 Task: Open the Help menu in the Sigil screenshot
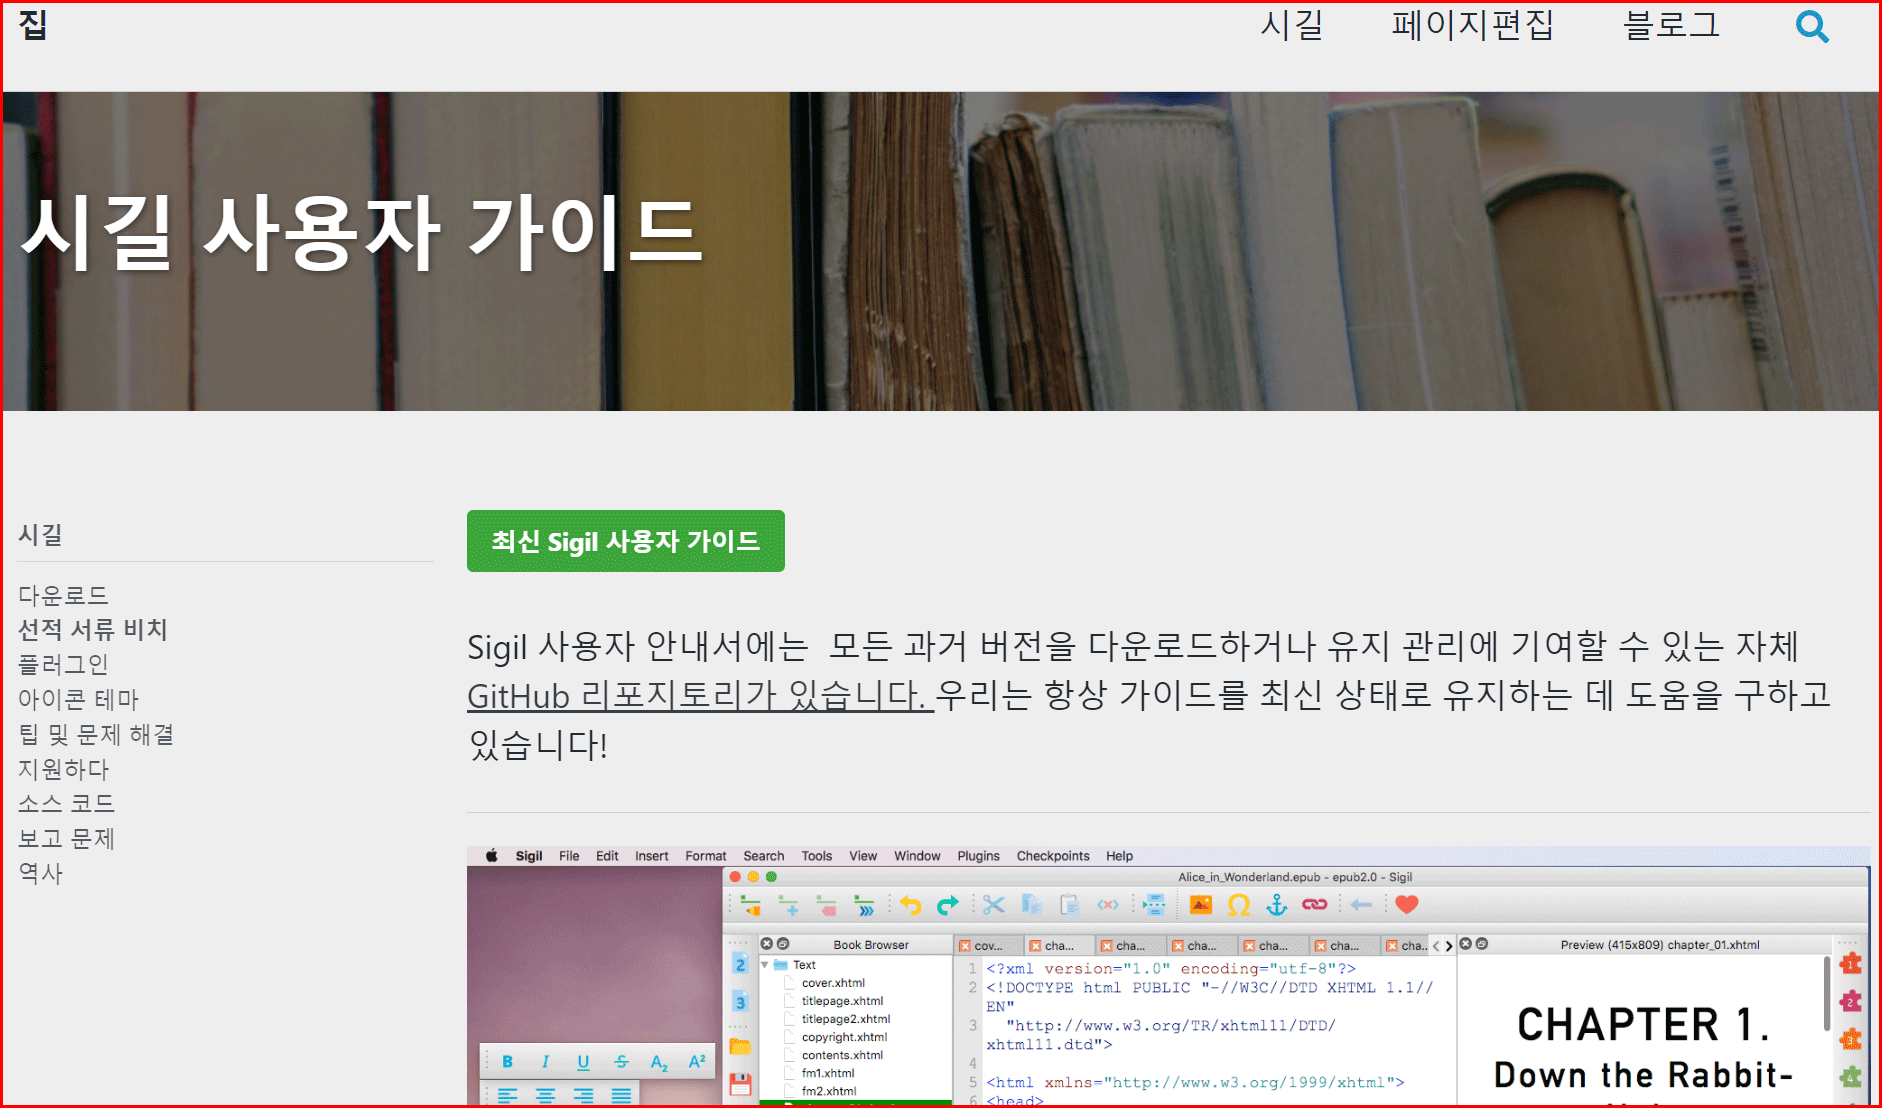[x=1119, y=856]
